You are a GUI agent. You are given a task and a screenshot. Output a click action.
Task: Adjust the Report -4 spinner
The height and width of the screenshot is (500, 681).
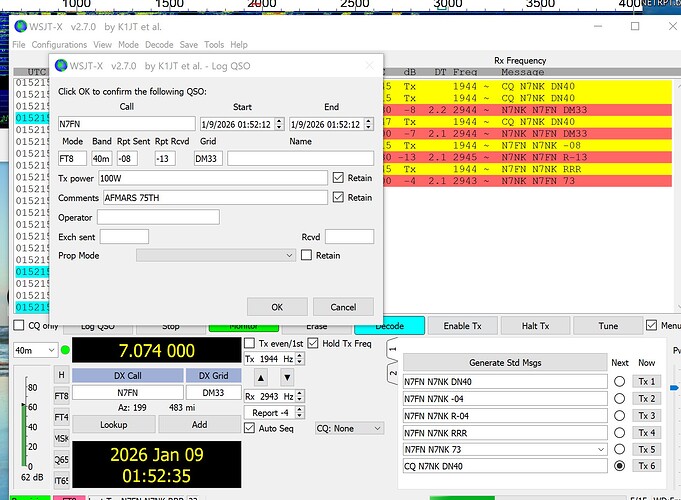[x=300, y=412]
